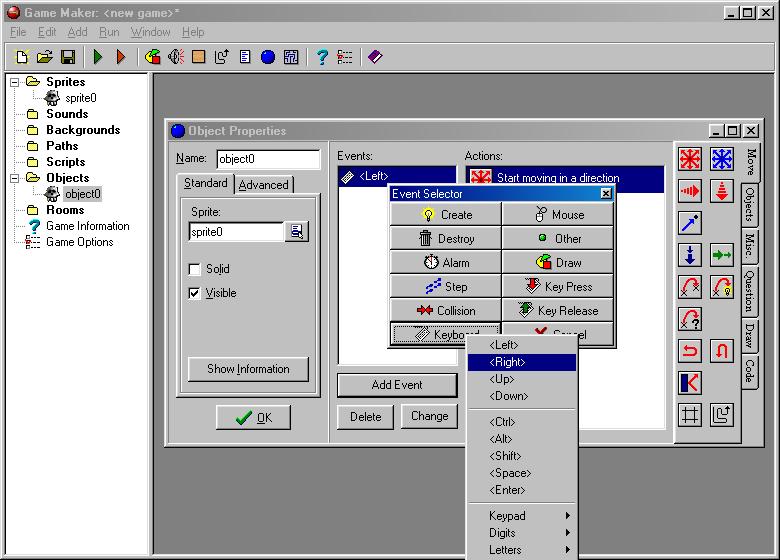
Task: Click the Add object blue ball icon
Action: tap(268, 57)
